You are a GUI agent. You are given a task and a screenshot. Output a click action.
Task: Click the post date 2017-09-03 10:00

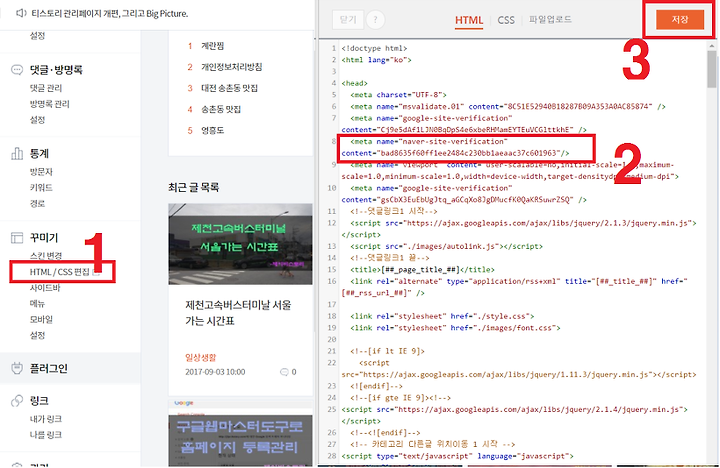click(215, 372)
